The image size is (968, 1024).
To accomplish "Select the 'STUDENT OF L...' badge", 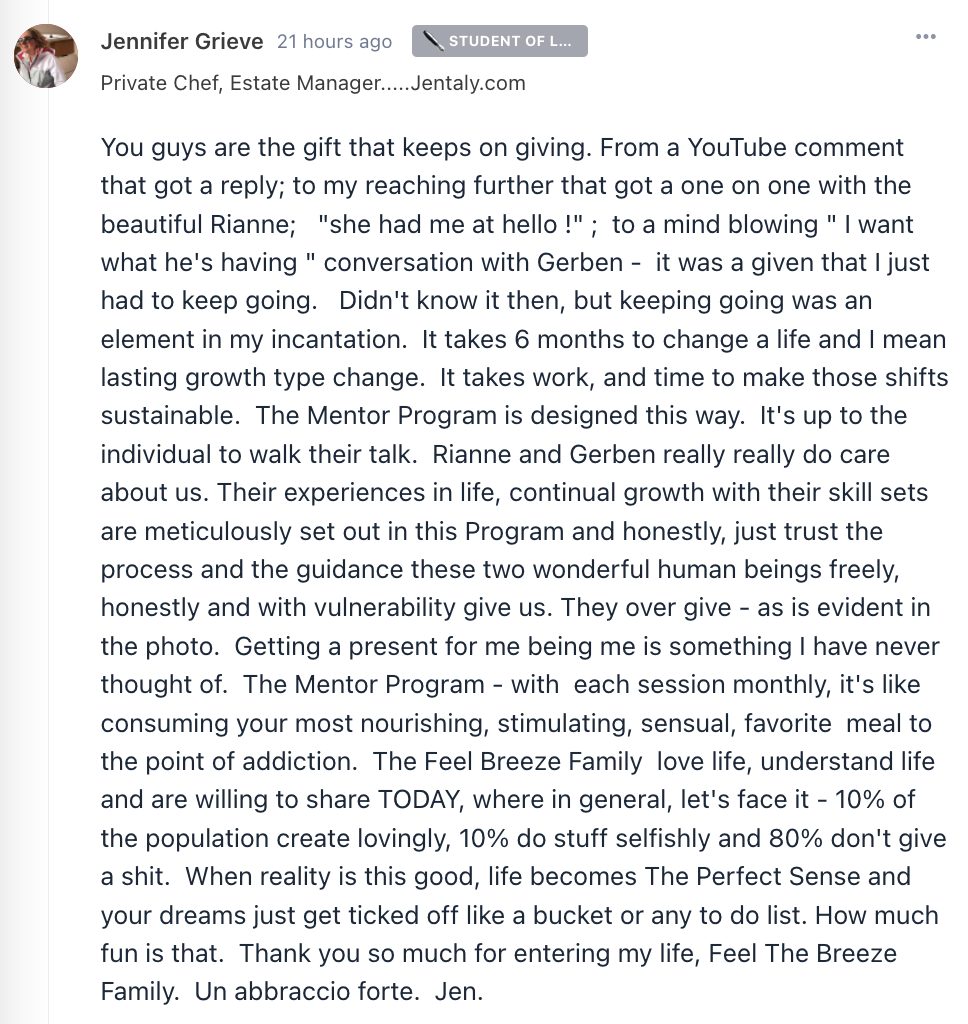I will coord(500,41).
